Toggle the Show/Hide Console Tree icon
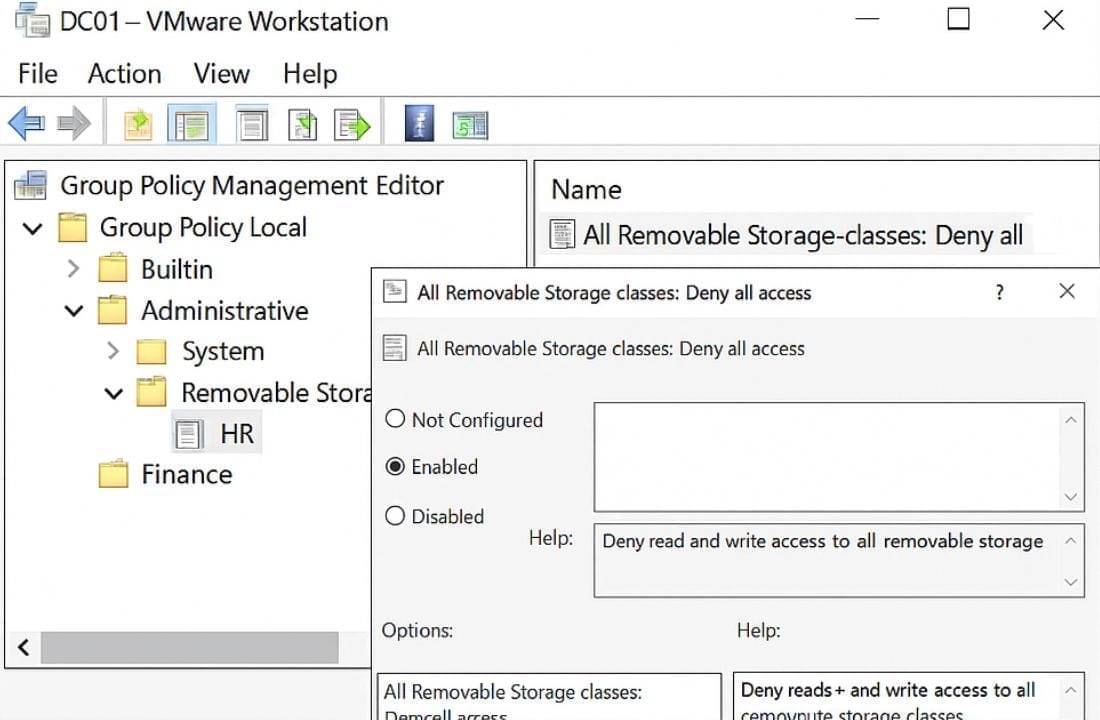 point(190,124)
